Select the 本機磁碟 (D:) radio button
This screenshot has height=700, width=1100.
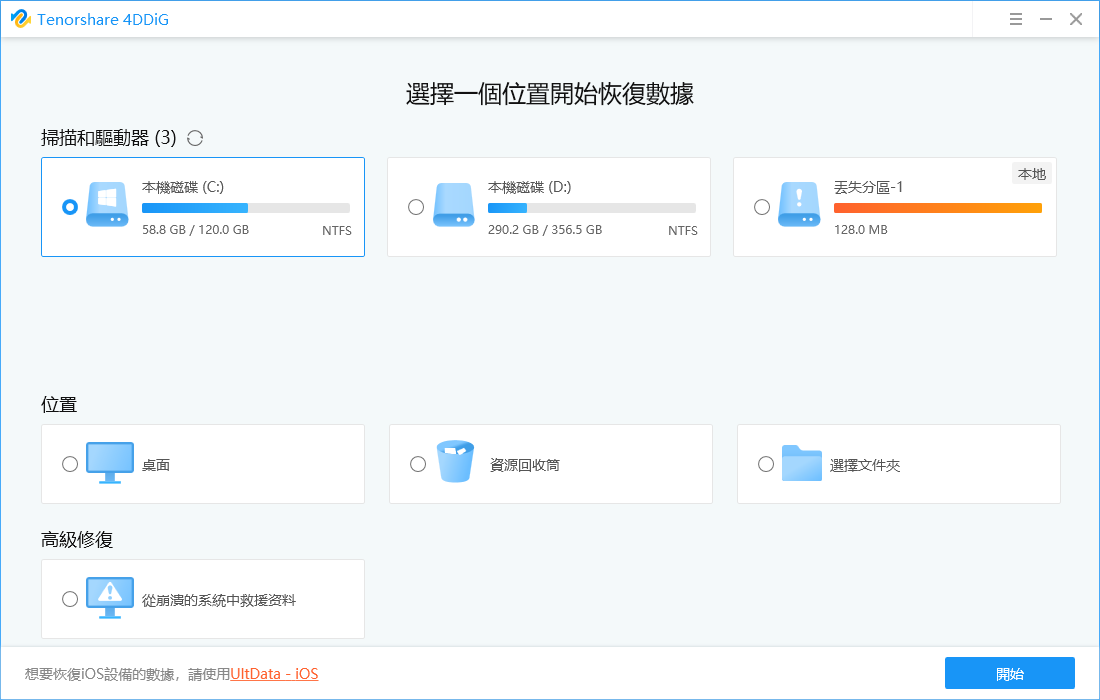(416, 207)
